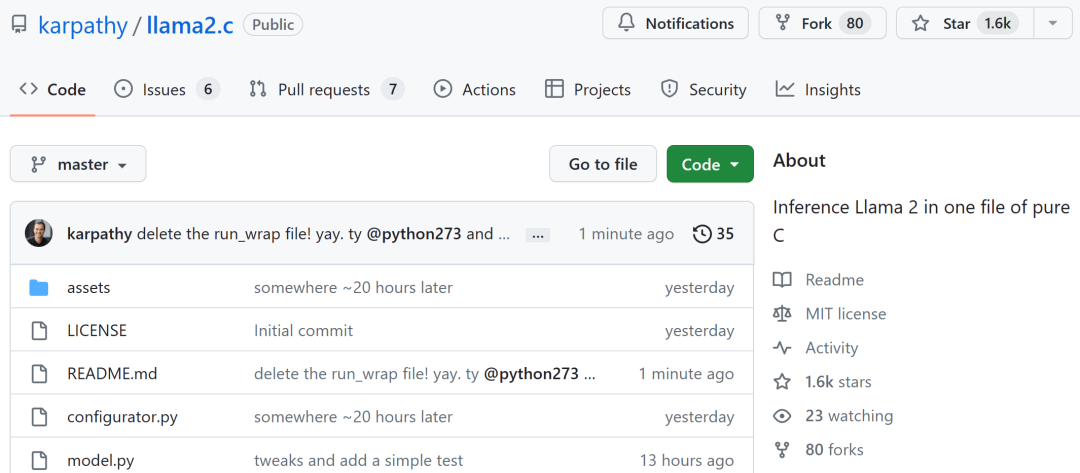This screenshot has width=1080, height=473.
Task: View commit history clock icon
Action: point(703,234)
